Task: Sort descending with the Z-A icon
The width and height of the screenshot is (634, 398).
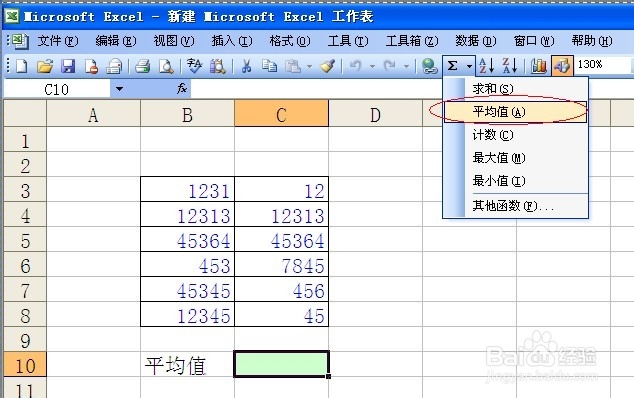Action: point(509,66)
